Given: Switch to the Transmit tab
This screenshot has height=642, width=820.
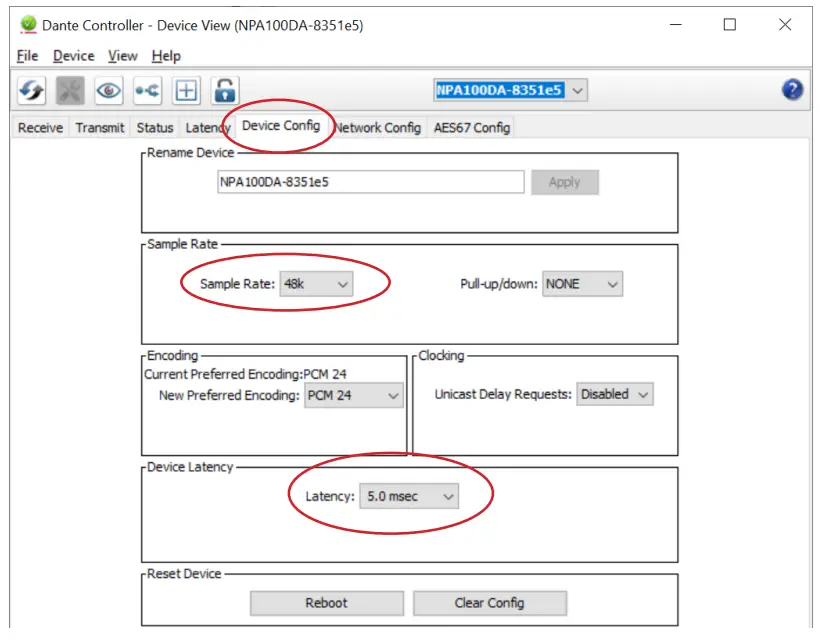Looking at the screenshot, I should pyautogui.click(x=100, y=128).
